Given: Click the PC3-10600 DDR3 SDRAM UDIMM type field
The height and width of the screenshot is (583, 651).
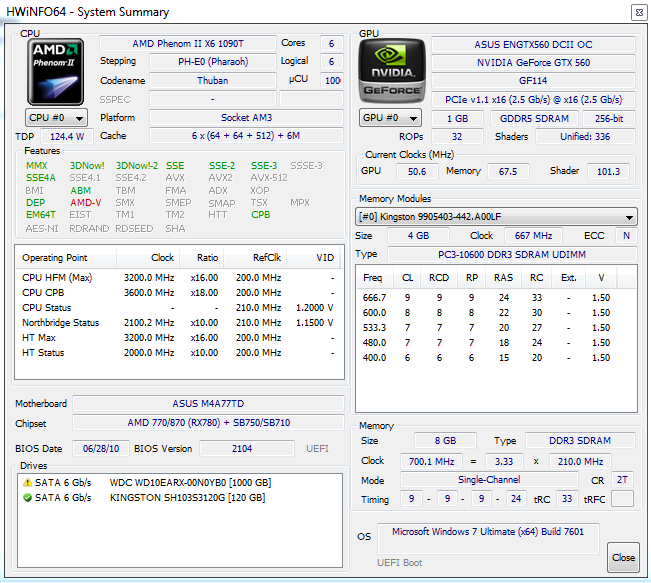Looking at the screenshot, I should pos(512,254).
